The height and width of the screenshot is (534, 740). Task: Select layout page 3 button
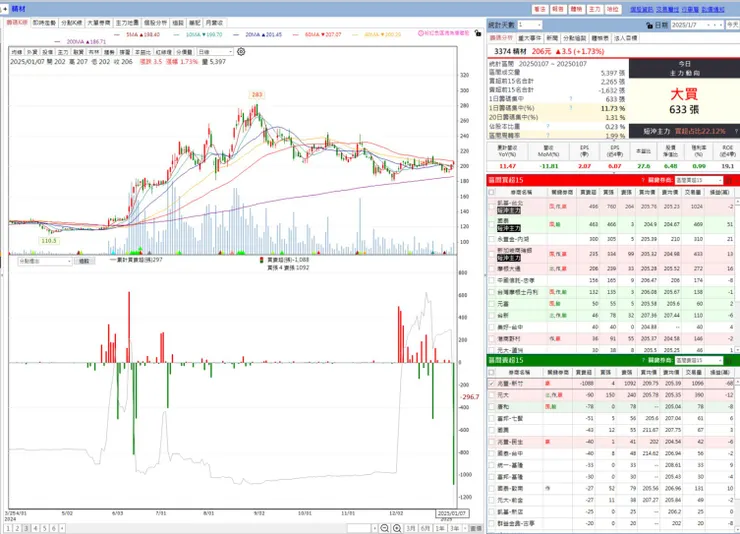pos(26,528)
